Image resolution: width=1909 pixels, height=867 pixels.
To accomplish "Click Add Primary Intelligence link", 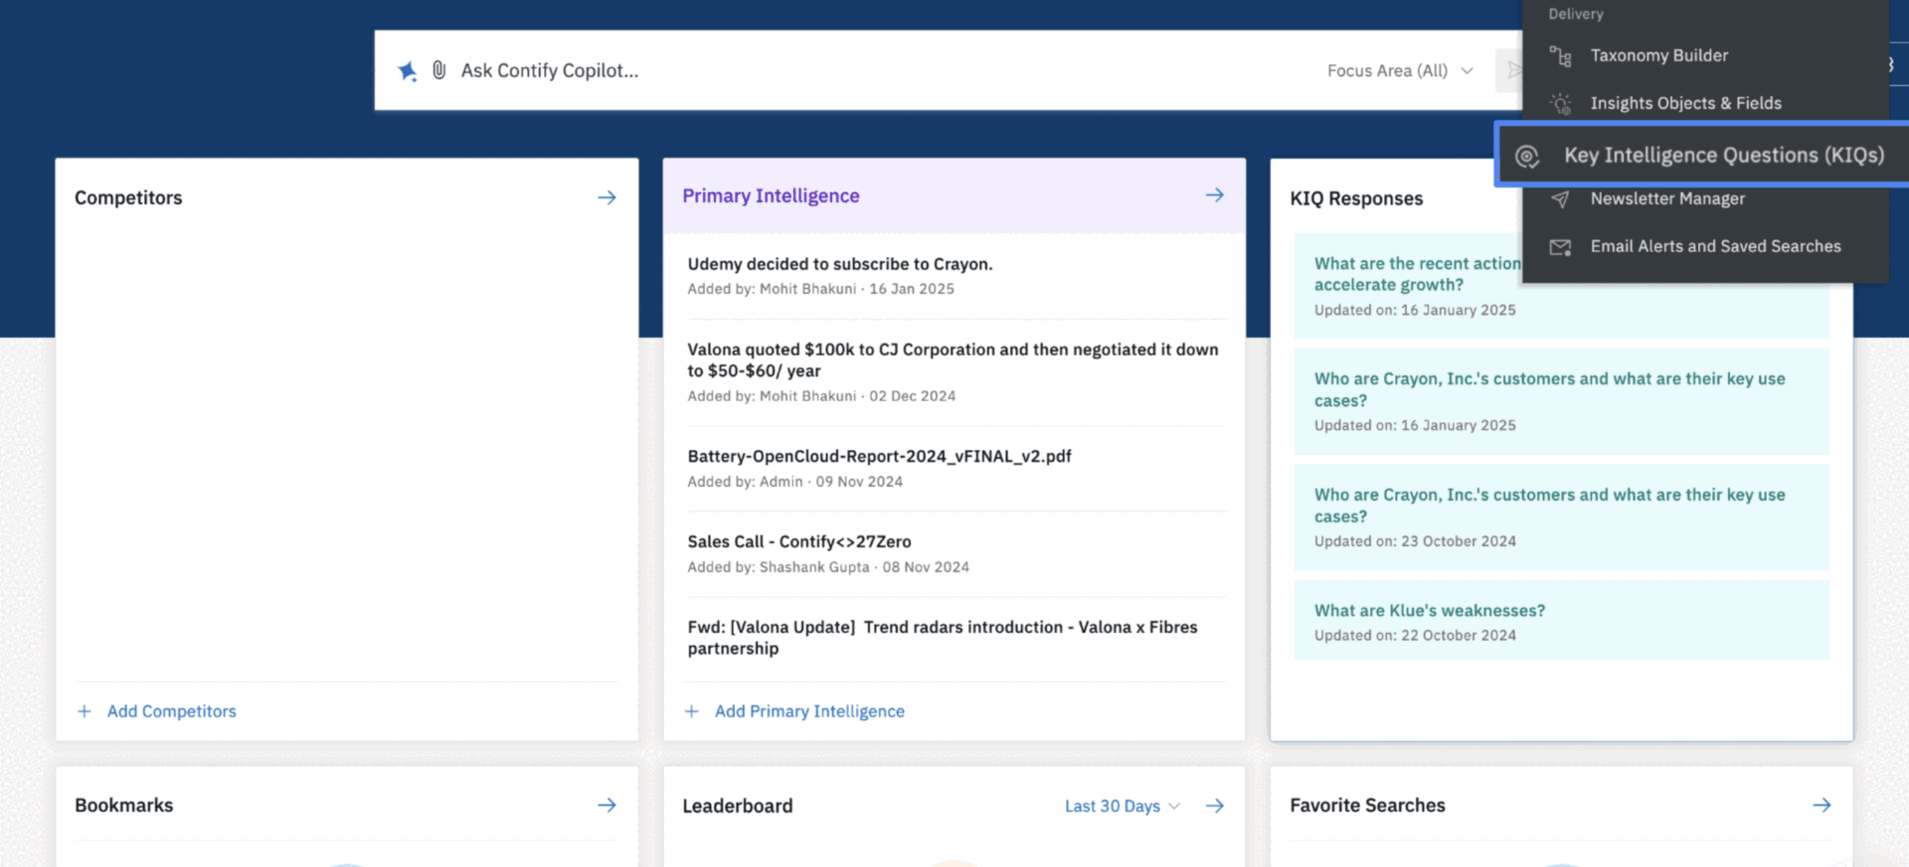I will point(808,711).
